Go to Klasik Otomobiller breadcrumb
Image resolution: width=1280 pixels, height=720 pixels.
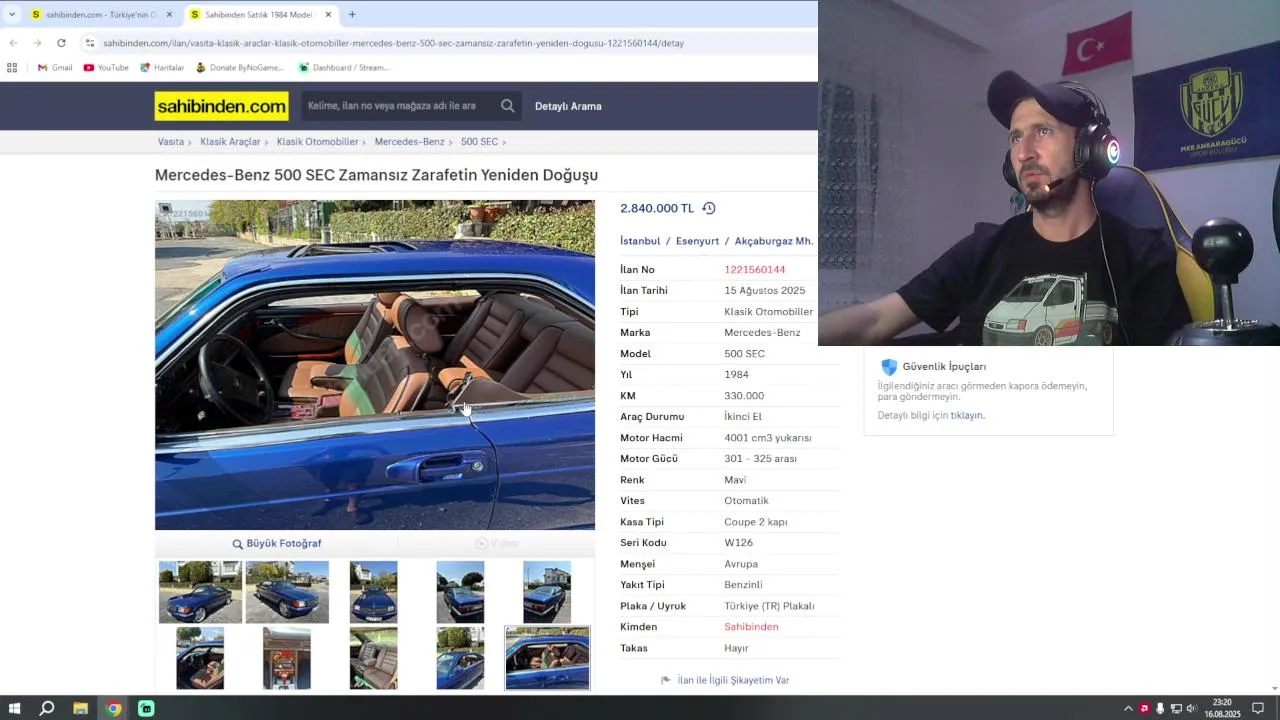(x=317, y=142)
